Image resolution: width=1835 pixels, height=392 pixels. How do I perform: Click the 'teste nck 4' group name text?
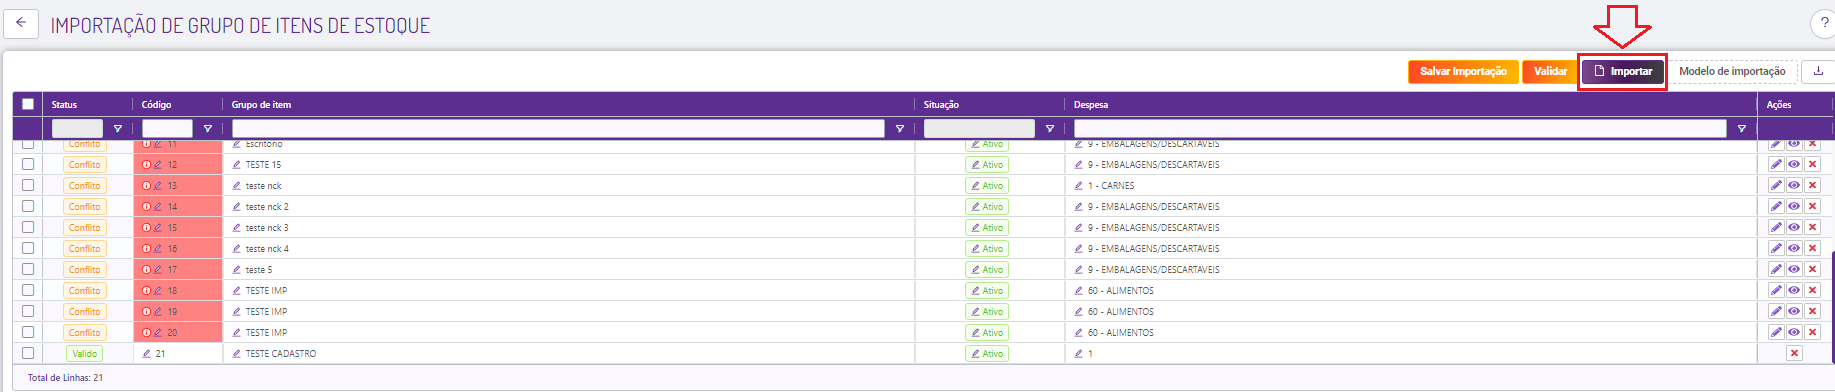point(267,249)
